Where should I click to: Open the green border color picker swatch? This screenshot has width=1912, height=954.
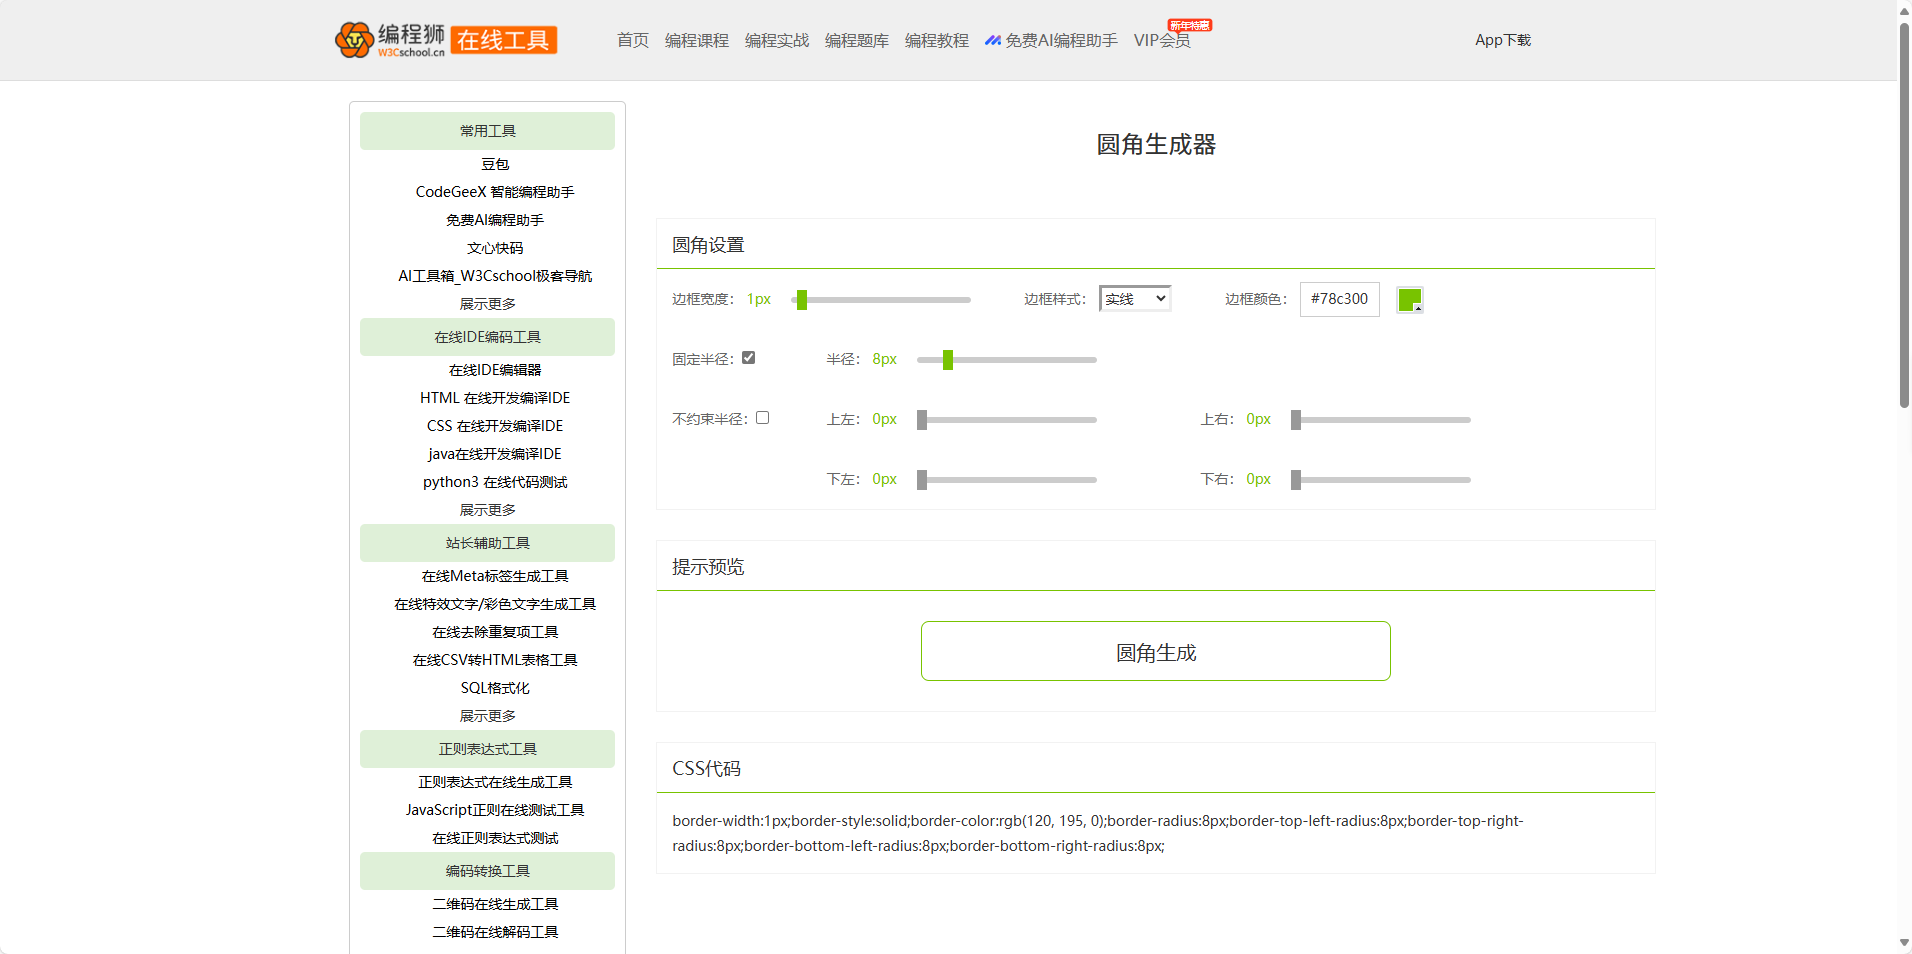[x=1410, y=299]
